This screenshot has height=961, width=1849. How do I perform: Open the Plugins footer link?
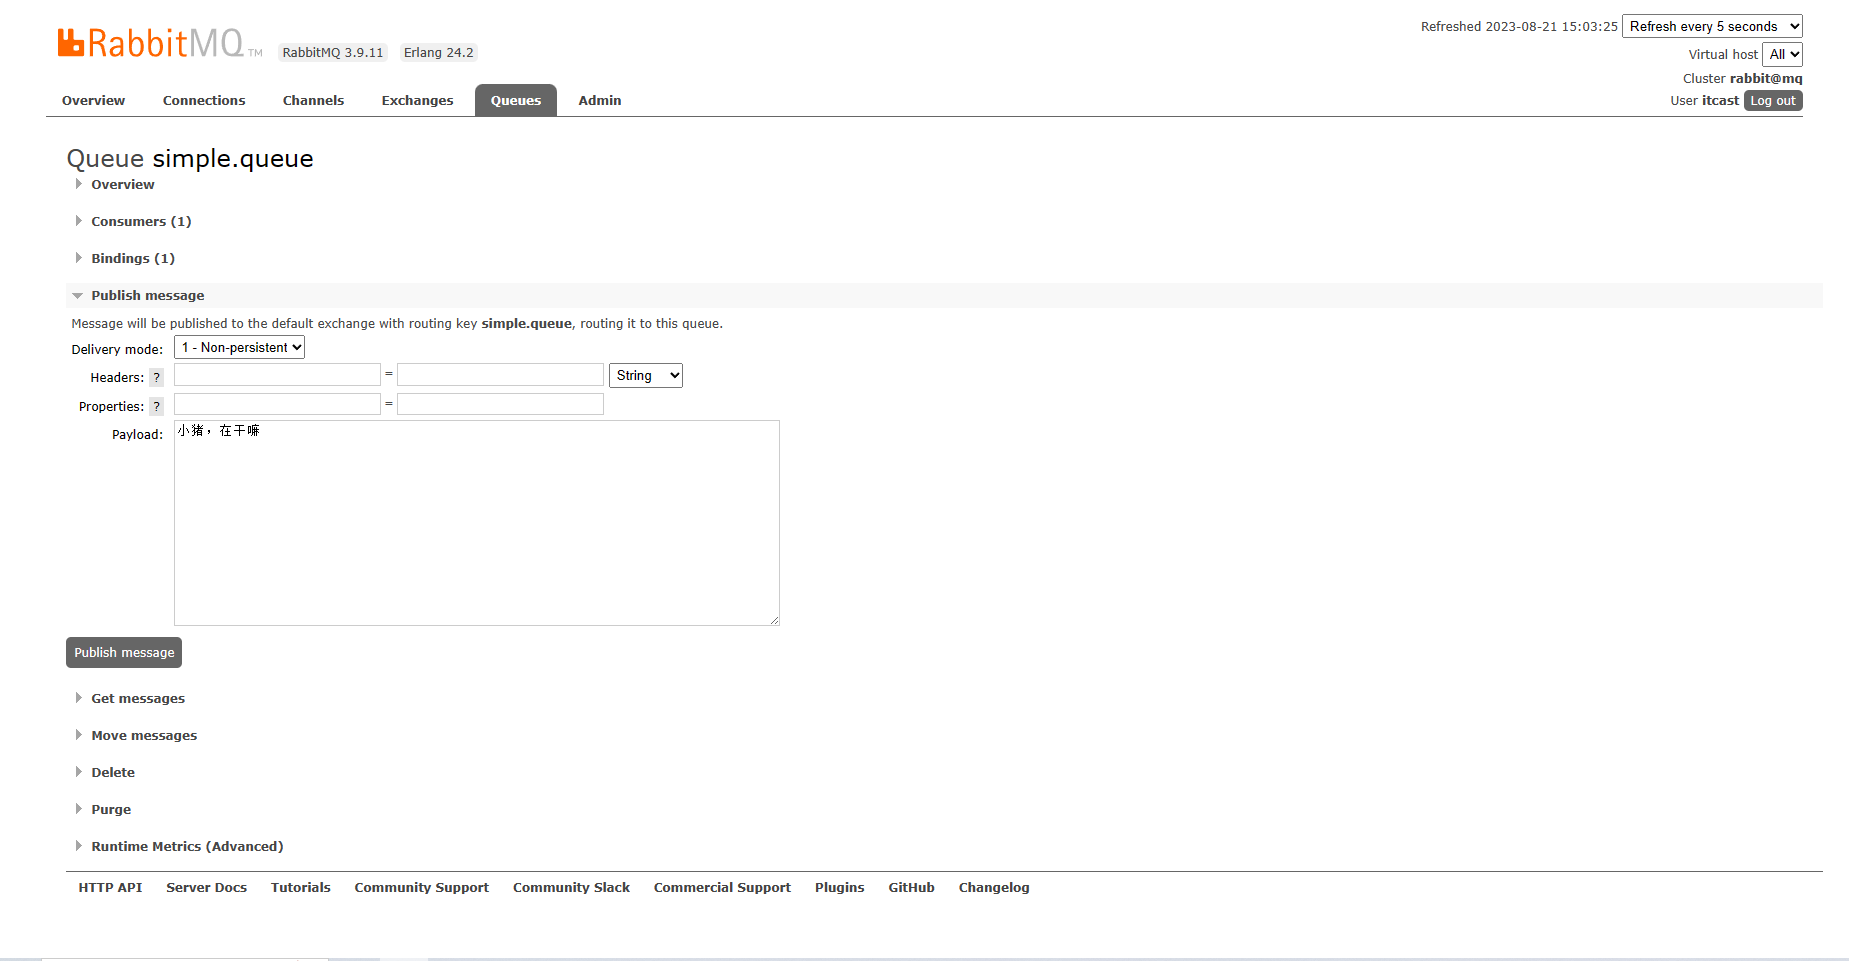coord(839,887)
